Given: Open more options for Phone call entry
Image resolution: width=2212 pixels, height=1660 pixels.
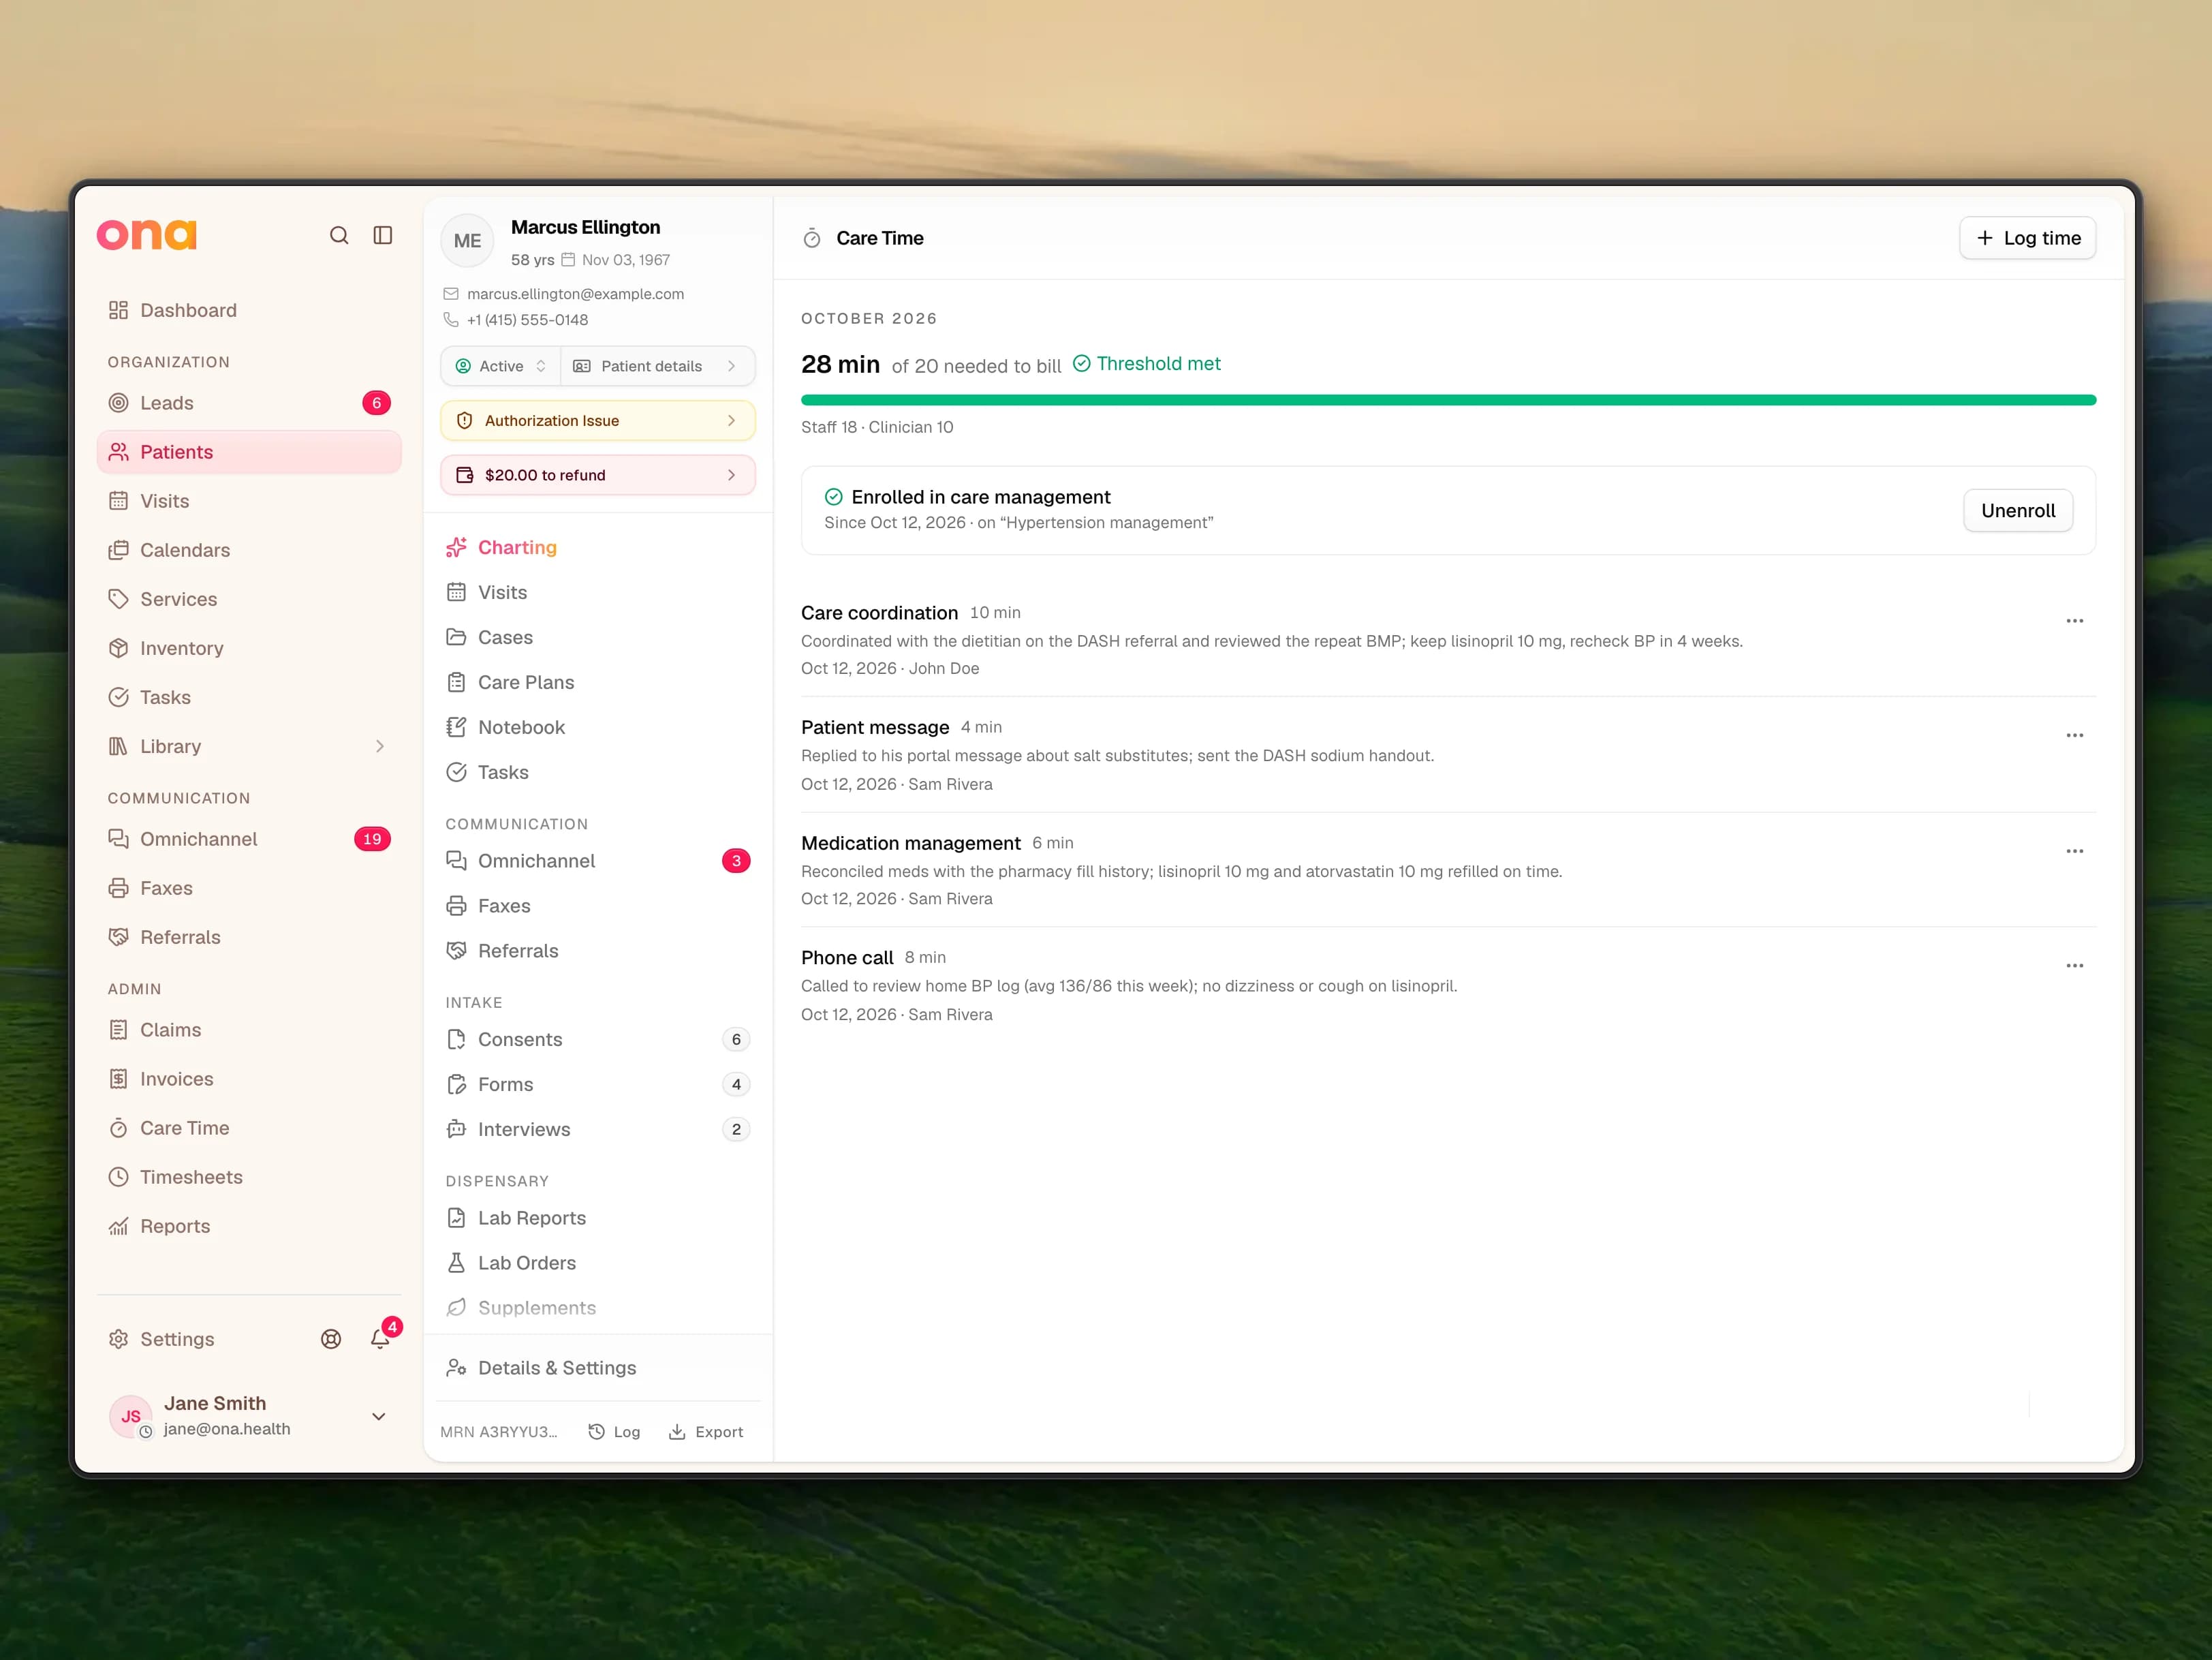Looking at the screenshot, I should (2075, 966).
